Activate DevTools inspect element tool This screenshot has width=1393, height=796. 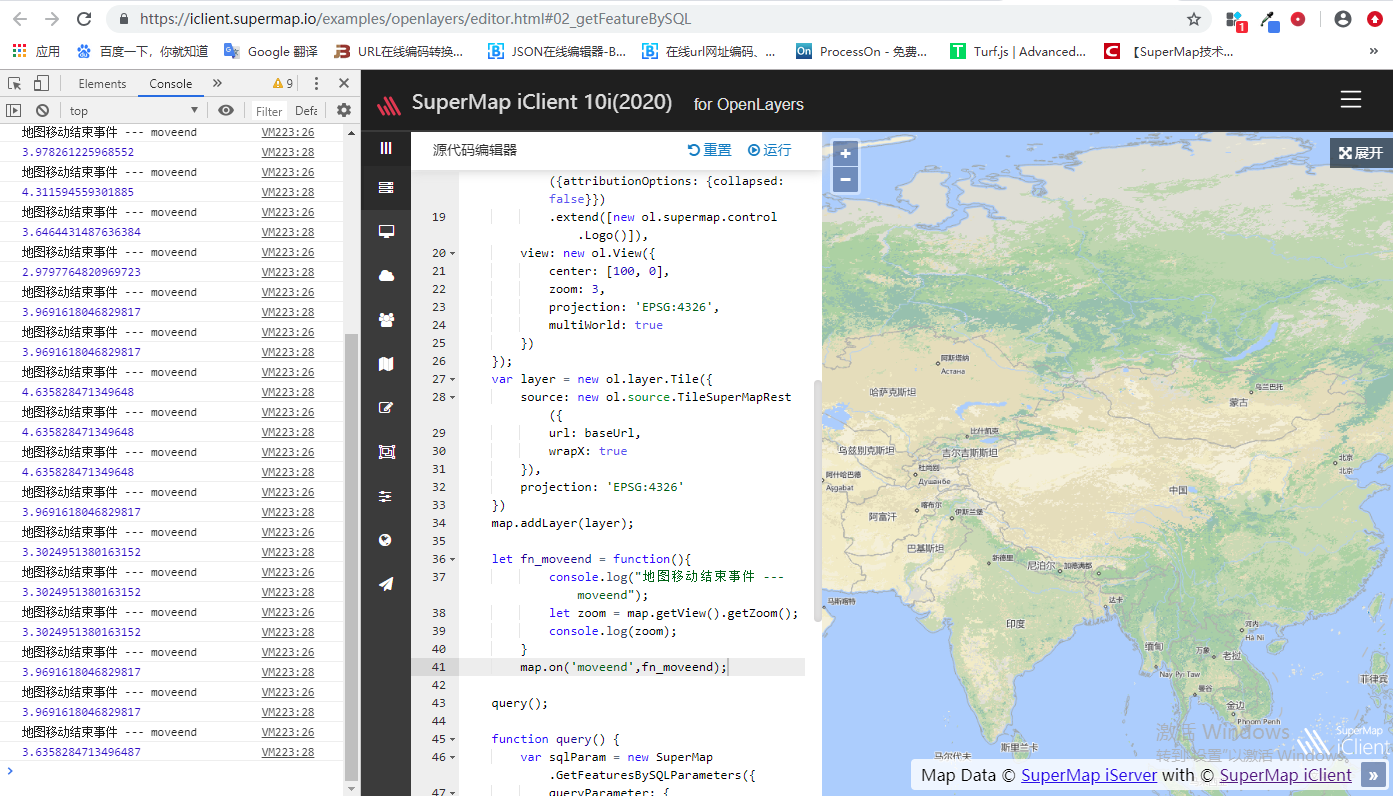click(x=14, y=83)
